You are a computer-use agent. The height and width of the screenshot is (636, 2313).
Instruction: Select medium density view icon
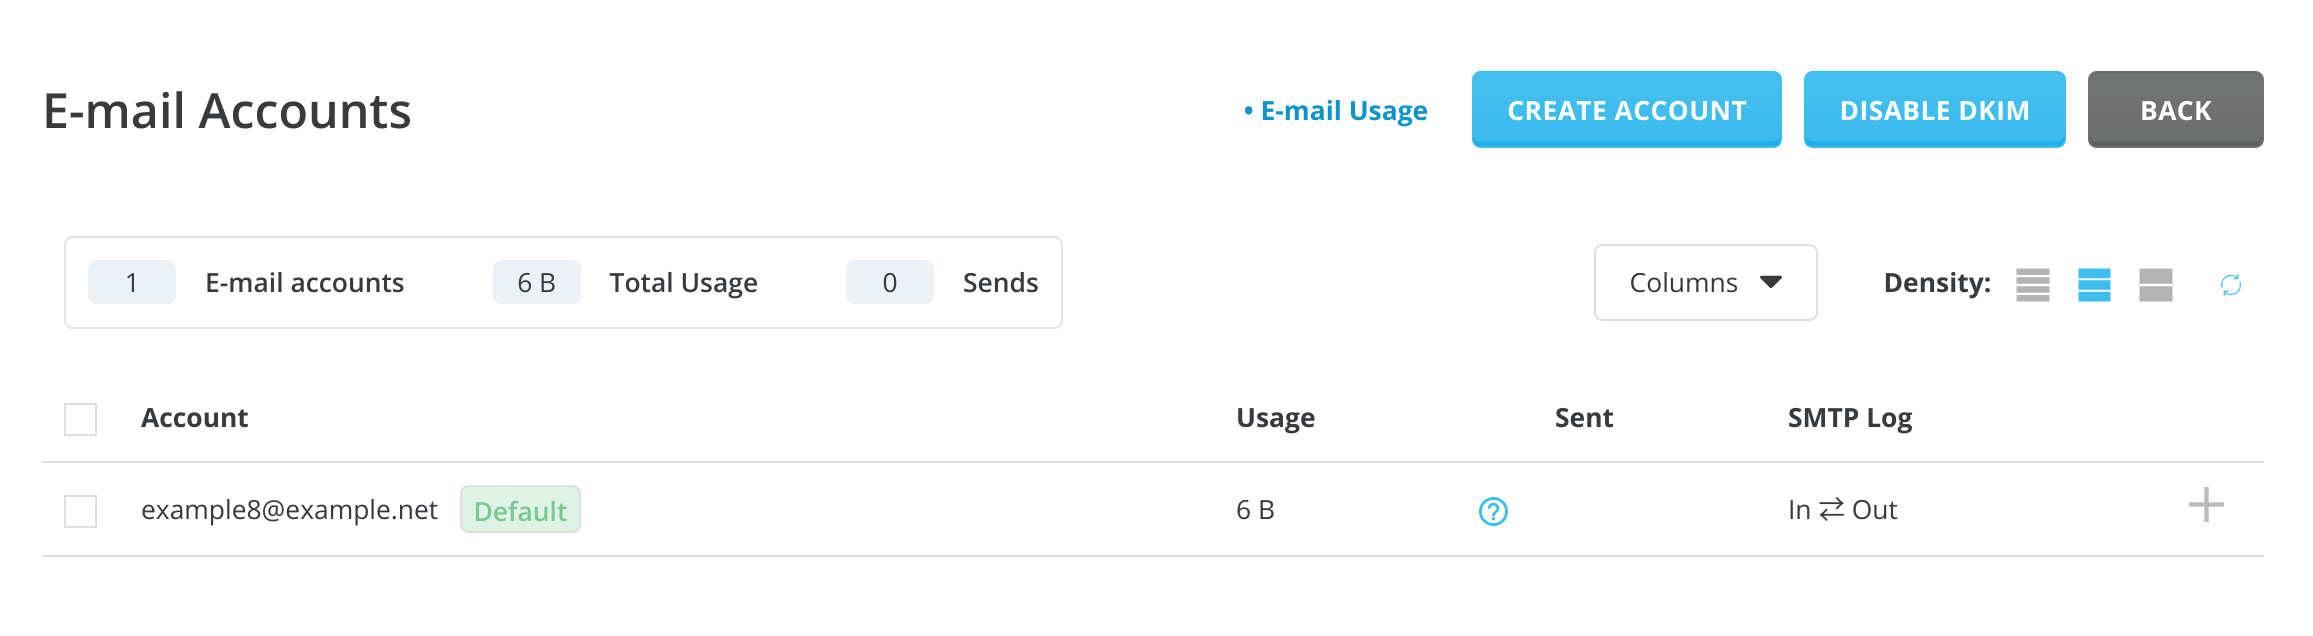click(2094, 284)
